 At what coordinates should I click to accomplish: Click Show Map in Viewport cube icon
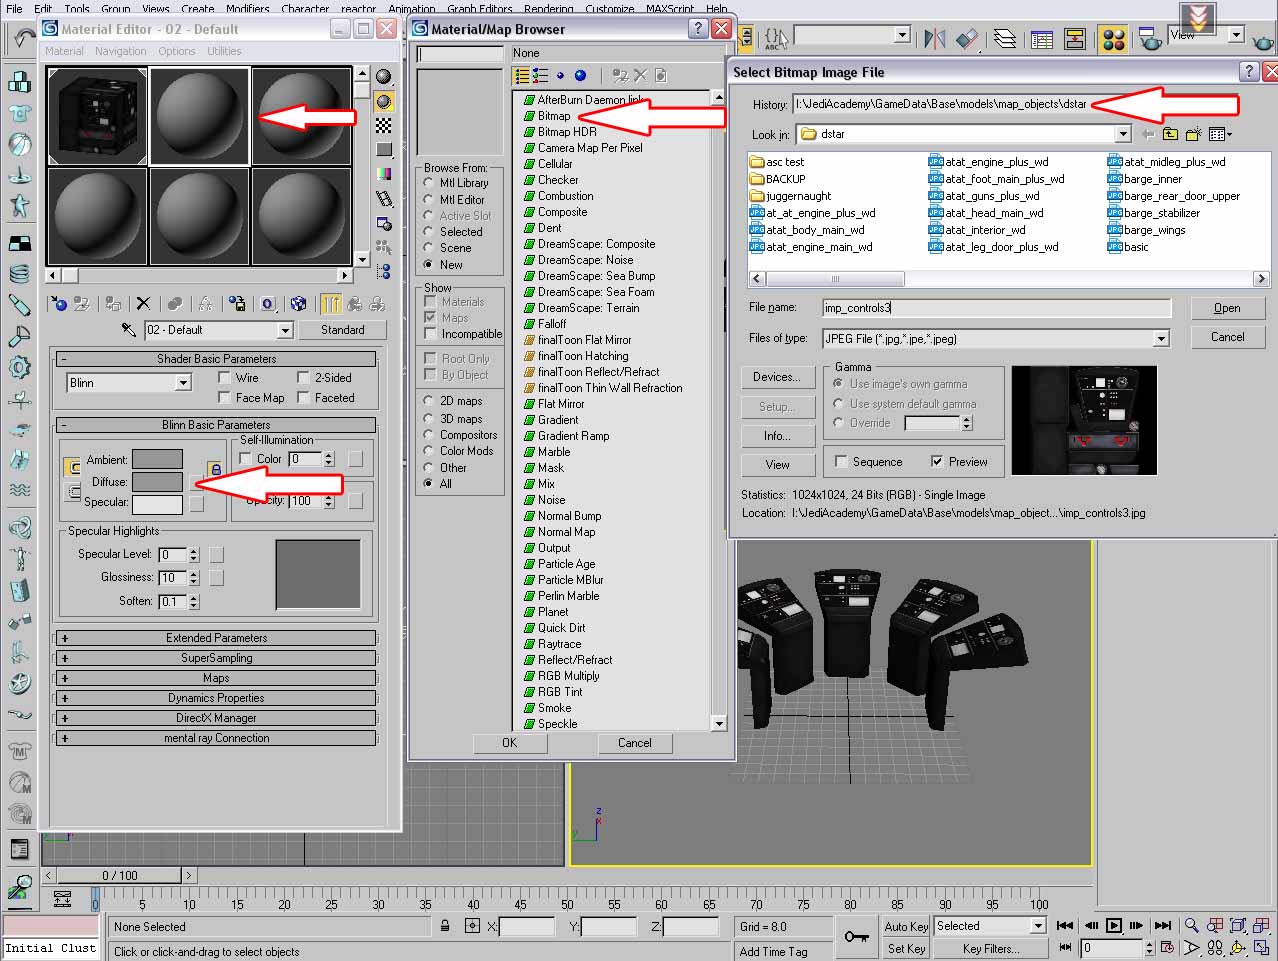tap(298, 304)
